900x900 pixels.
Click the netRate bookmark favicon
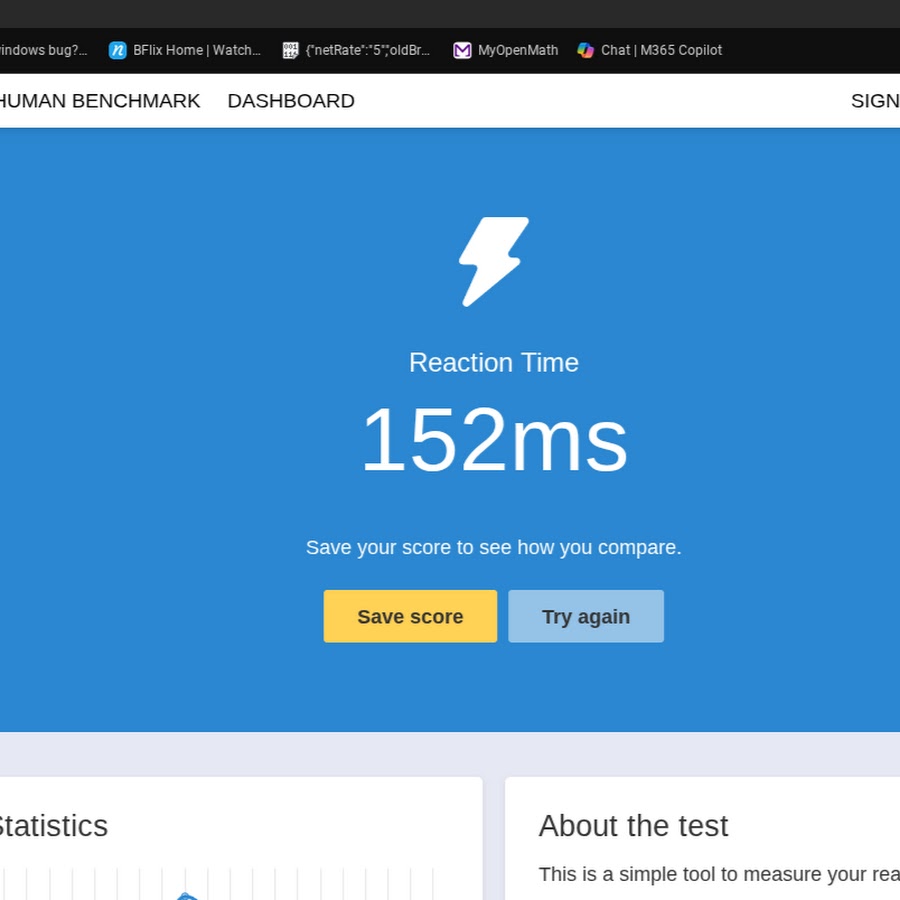290,50
